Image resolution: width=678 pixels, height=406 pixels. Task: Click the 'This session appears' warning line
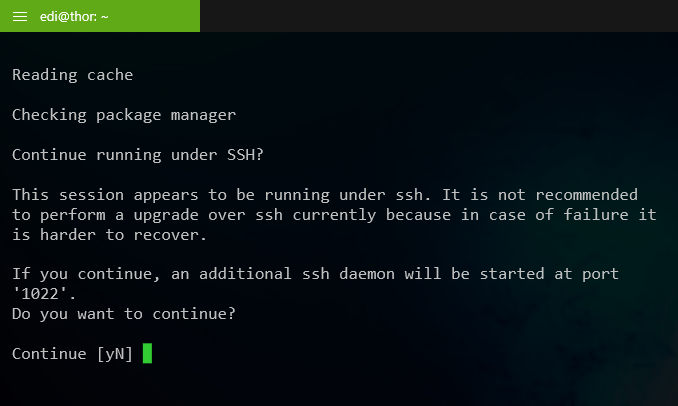[x=325, y=195]
